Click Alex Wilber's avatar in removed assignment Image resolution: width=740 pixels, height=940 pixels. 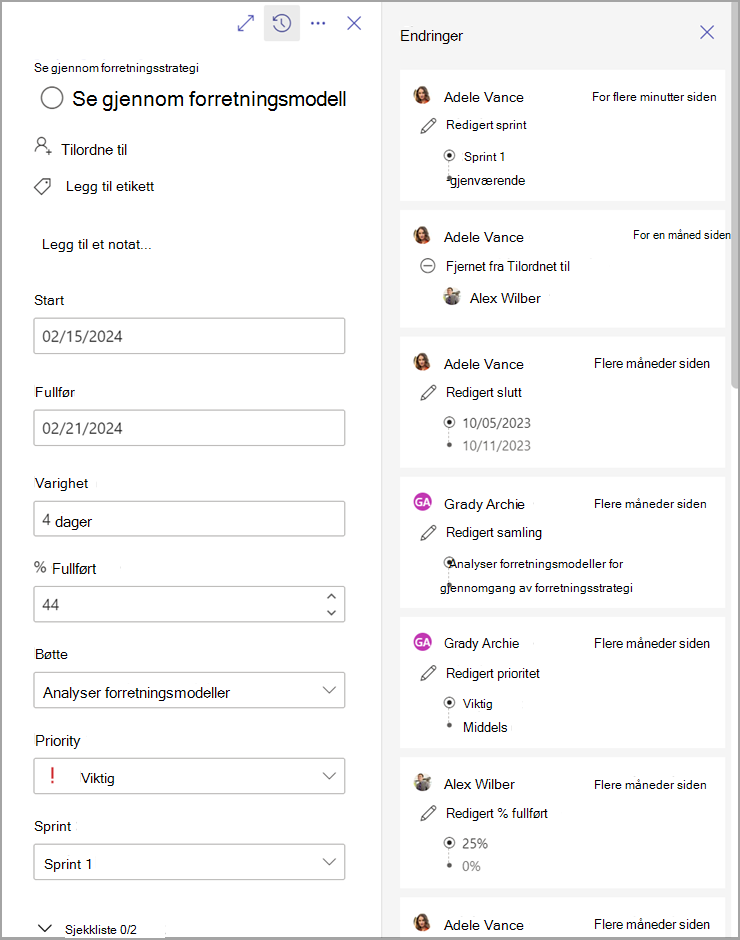pos(452,296)
